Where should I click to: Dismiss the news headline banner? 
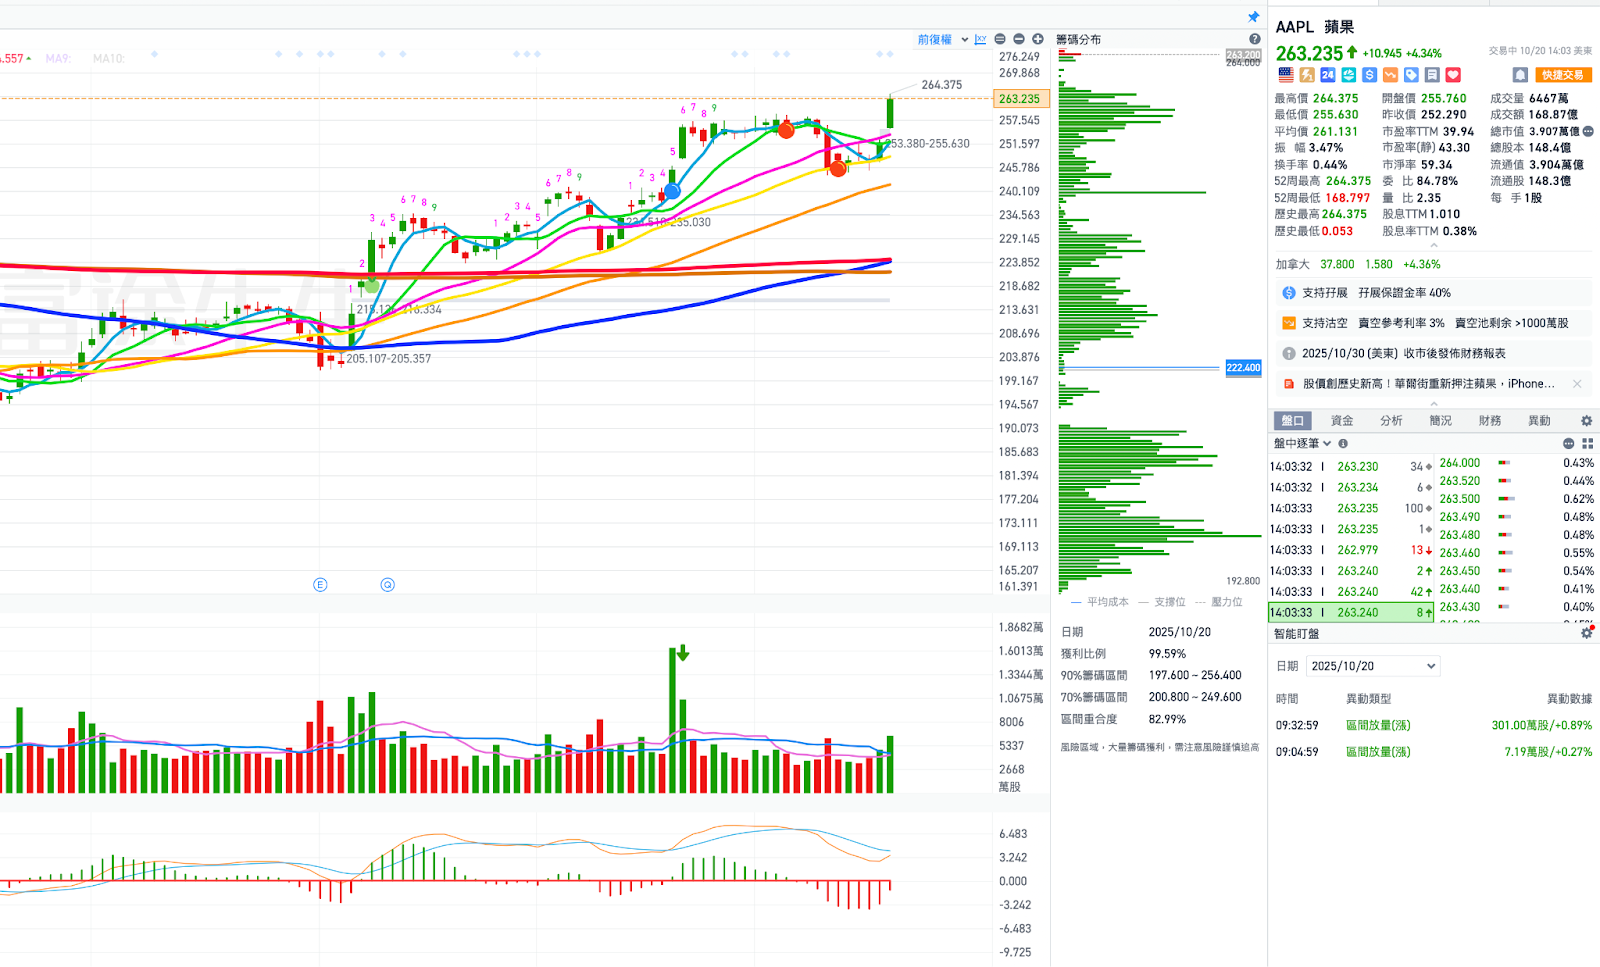click(1577, 384)
